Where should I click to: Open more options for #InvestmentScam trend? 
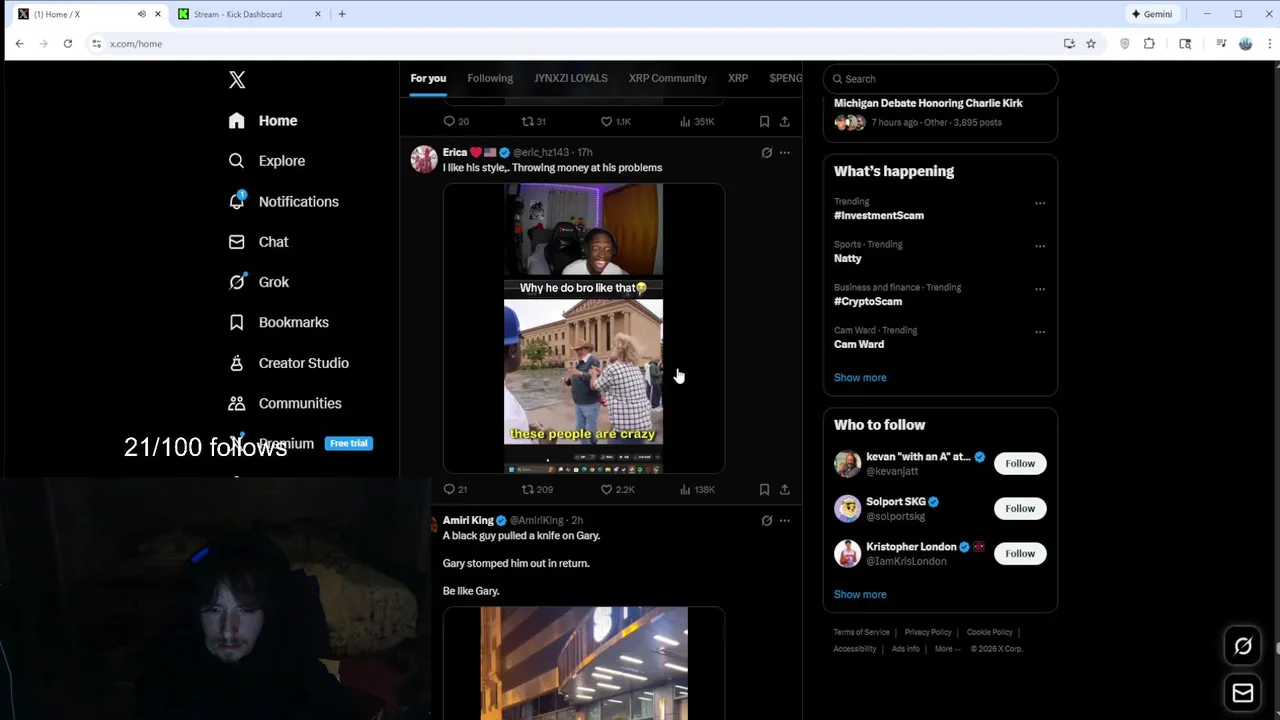tap(1040, 203)
